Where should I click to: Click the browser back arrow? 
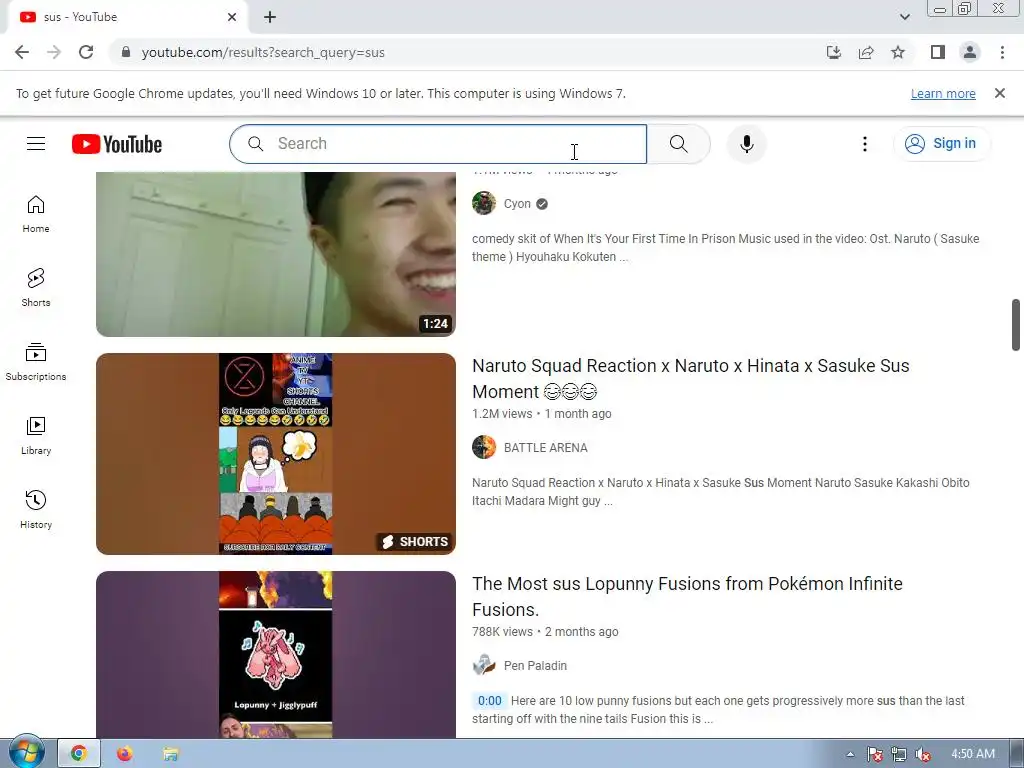(x=22, y=52)
